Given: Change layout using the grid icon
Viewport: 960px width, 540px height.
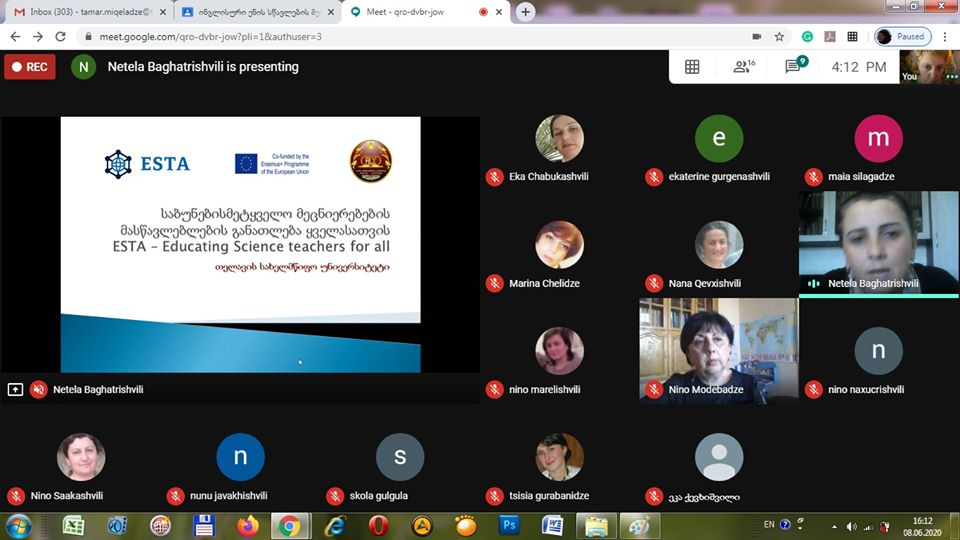Looking at the screenshot, I should (x=692, y=67).
